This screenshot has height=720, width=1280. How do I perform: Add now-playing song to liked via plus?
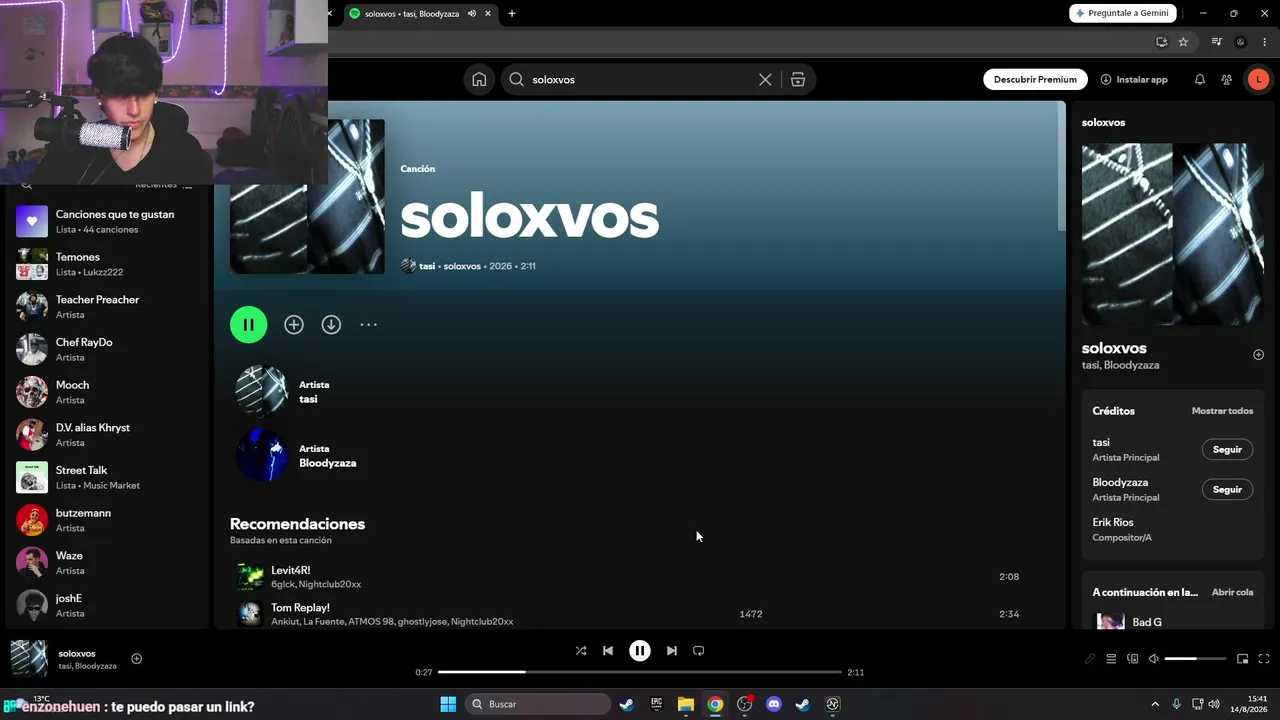pos(137,659)
